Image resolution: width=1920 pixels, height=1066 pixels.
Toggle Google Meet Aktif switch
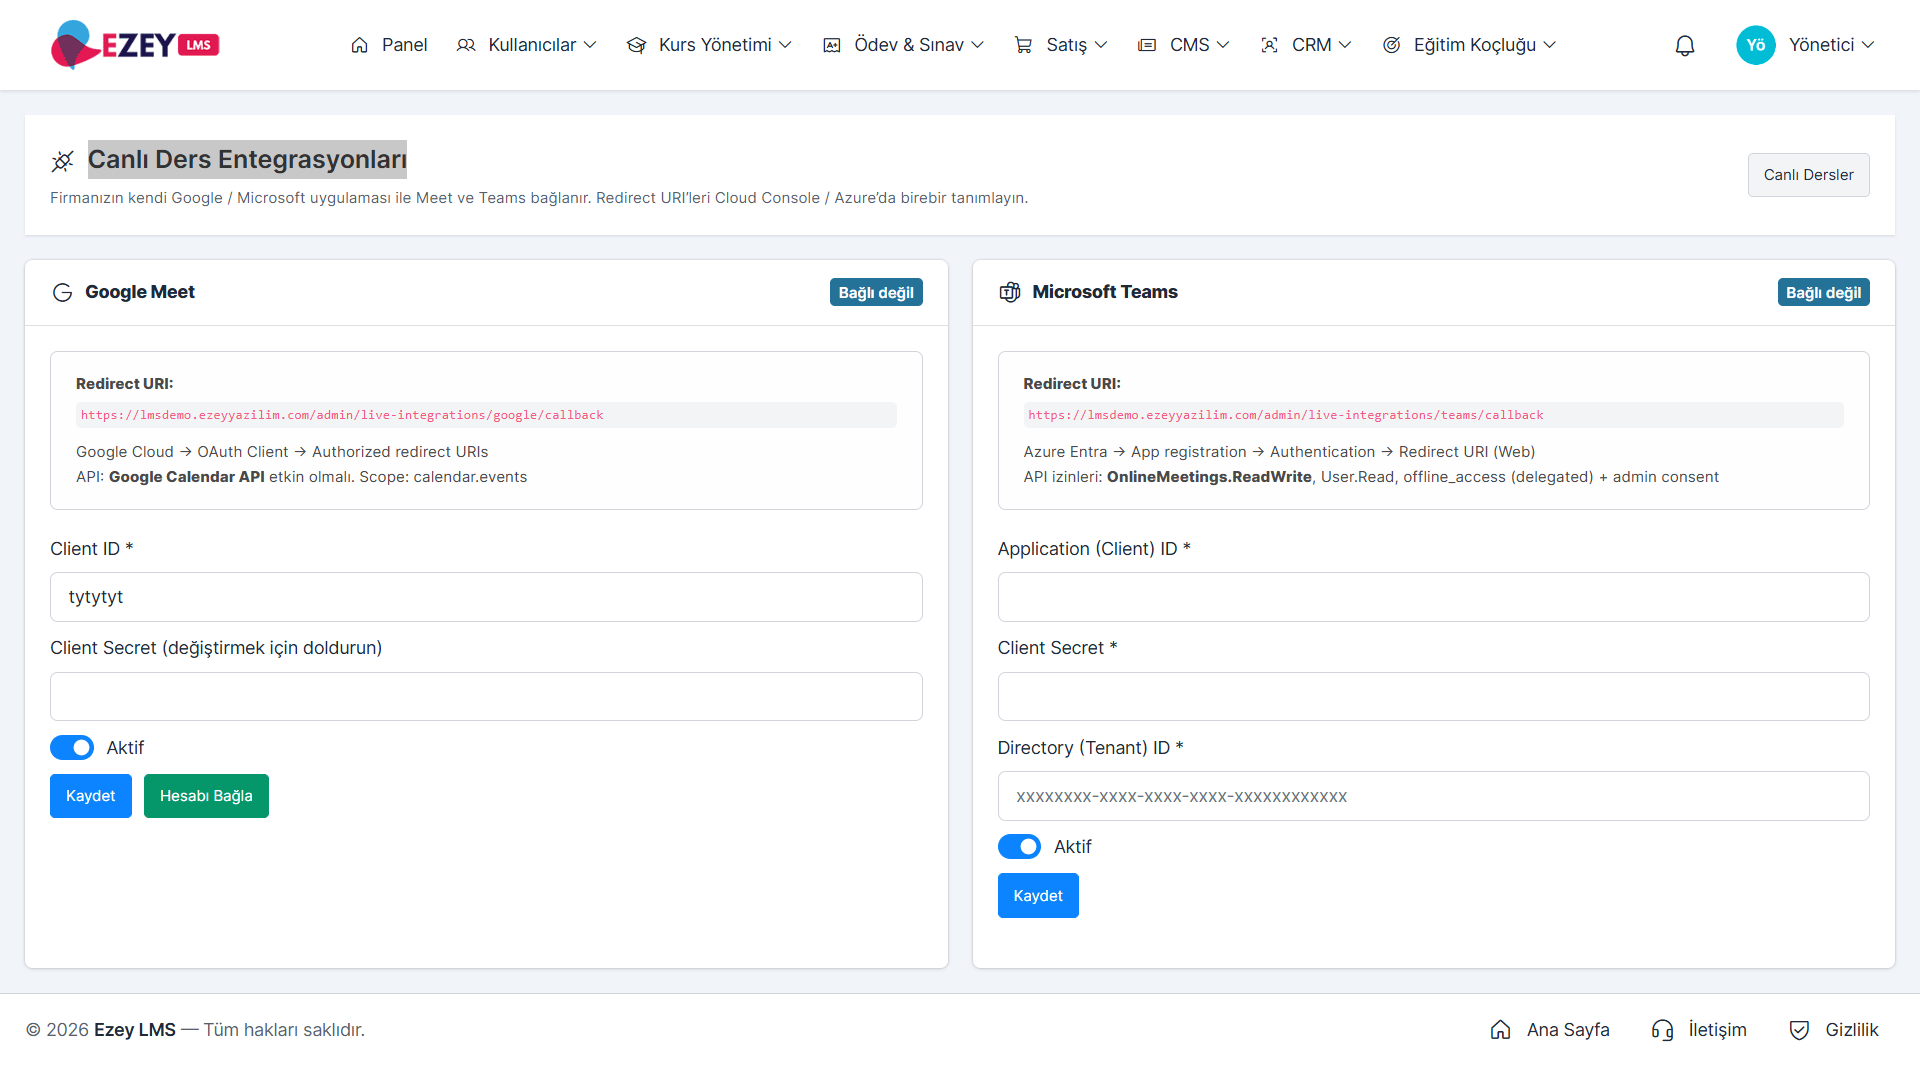[72, 748]
